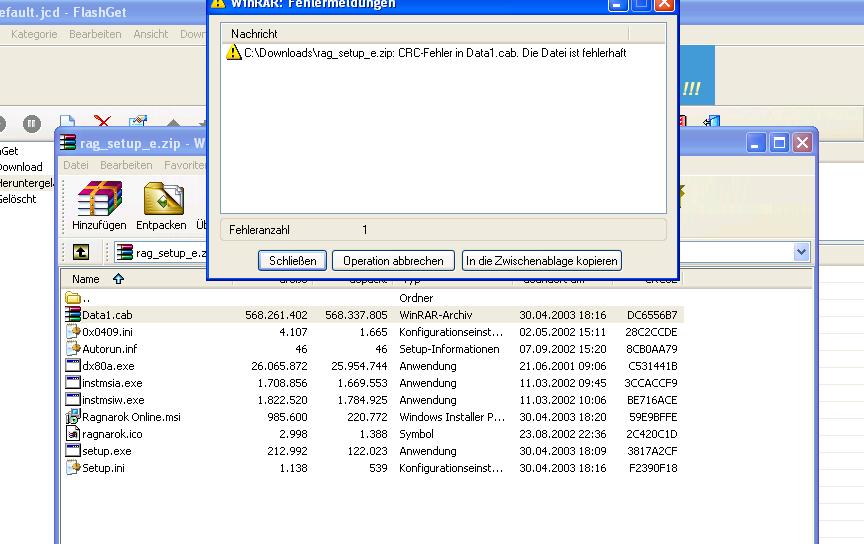
Task: Click the new document icon in FlashGet toolbar
Action: (x=67, y=122)
